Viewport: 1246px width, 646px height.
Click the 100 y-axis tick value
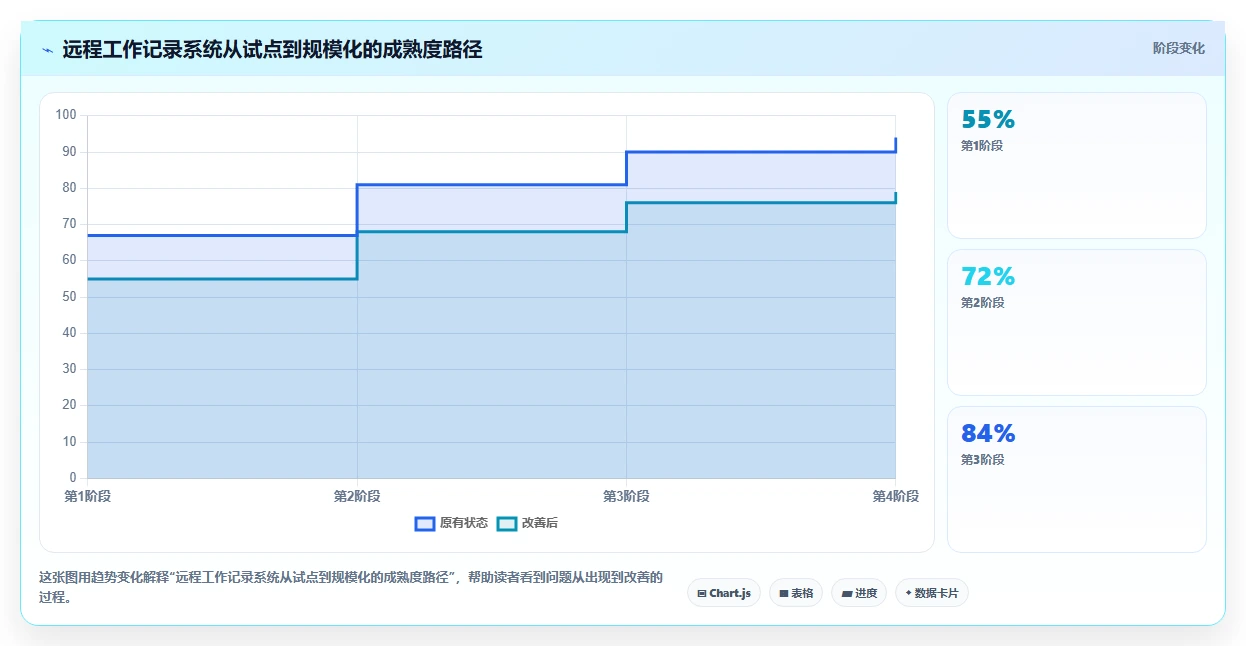(x=66, y=115)
